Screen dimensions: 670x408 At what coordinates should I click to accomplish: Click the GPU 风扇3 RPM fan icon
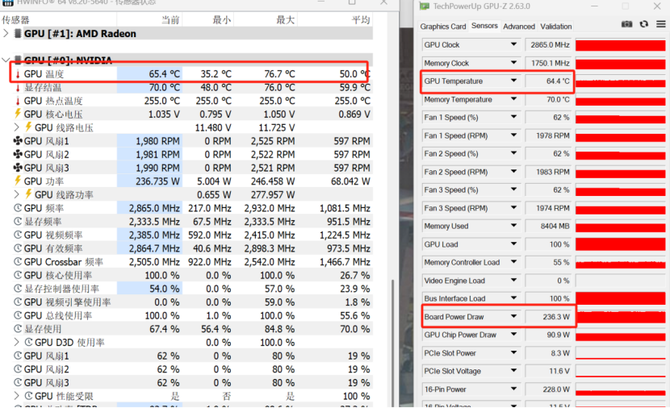tap(18, 168)
